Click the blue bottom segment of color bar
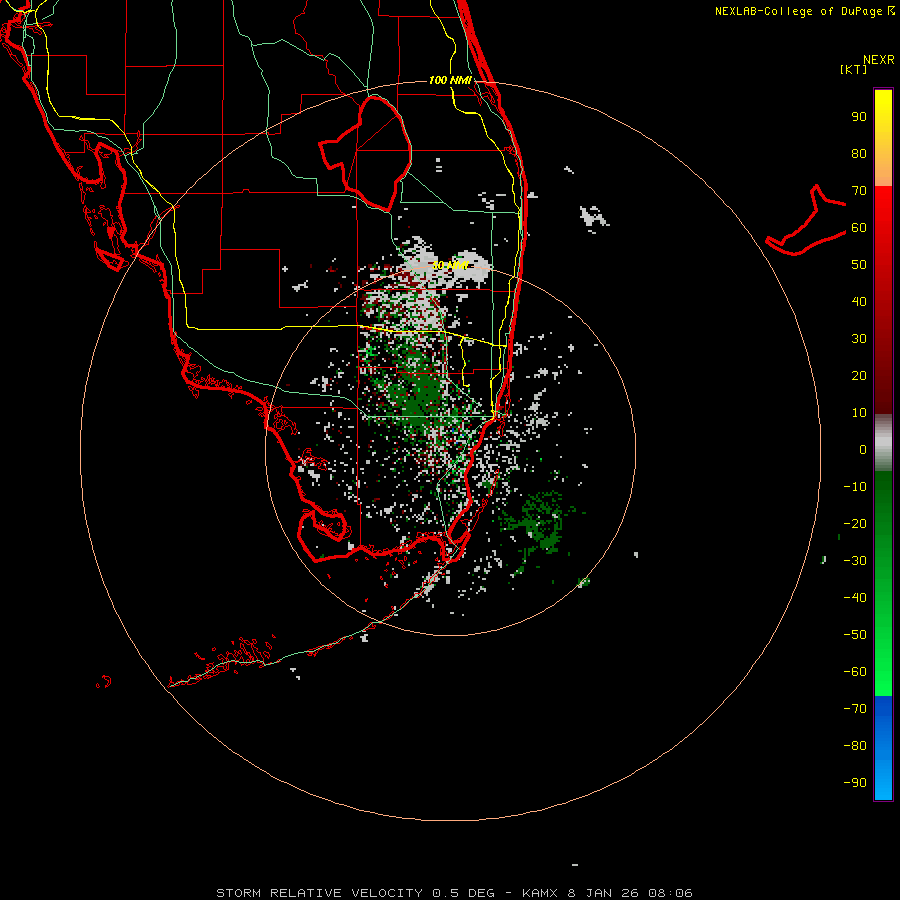 point(883,748)
